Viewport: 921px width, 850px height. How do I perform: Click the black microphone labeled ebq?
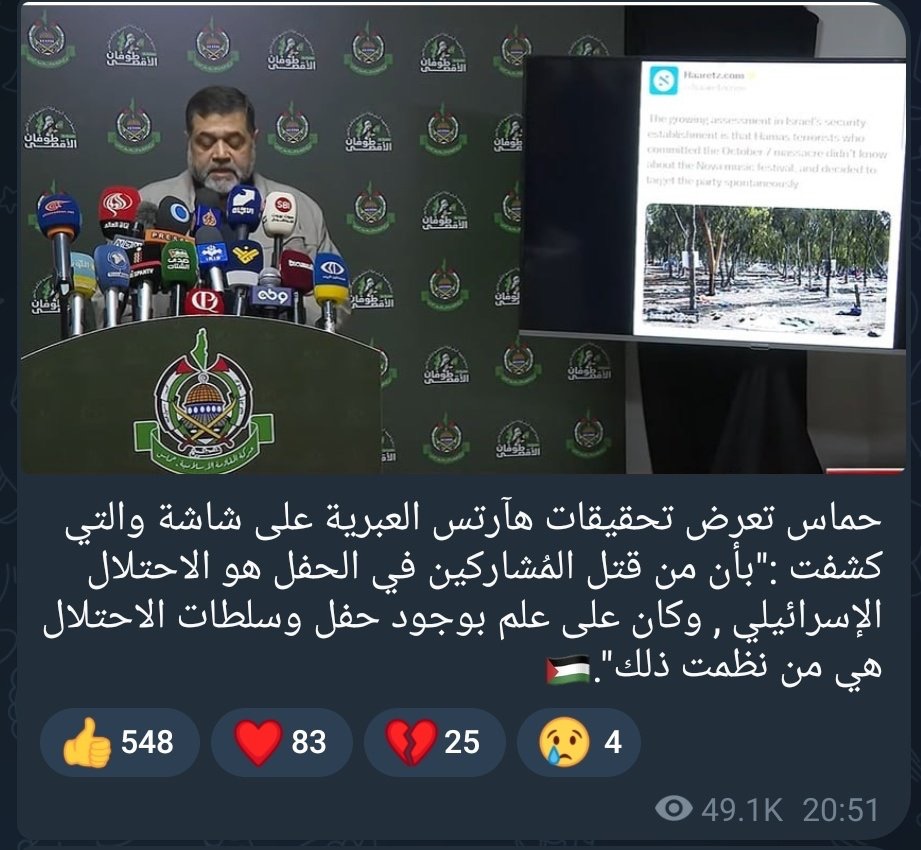point(271,295)
